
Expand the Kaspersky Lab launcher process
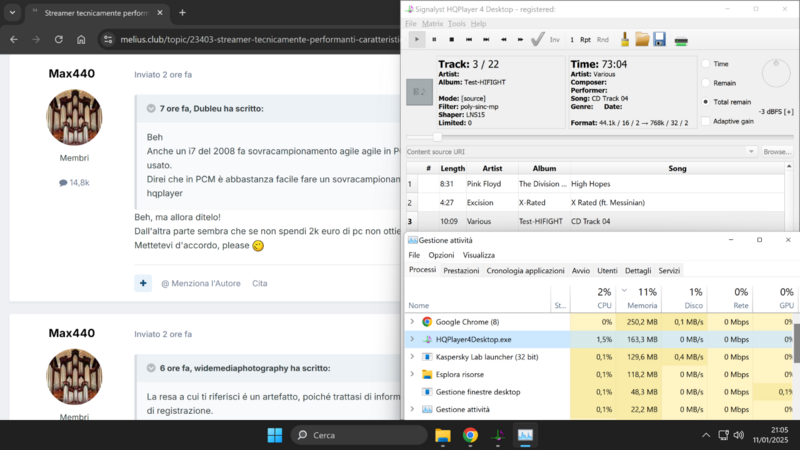point(412,357)
